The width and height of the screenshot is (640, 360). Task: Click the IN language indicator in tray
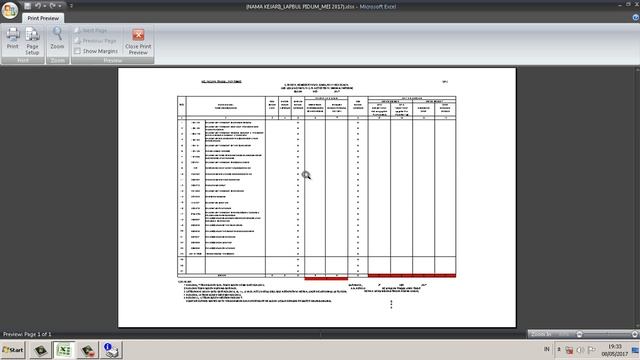[546, 349]
